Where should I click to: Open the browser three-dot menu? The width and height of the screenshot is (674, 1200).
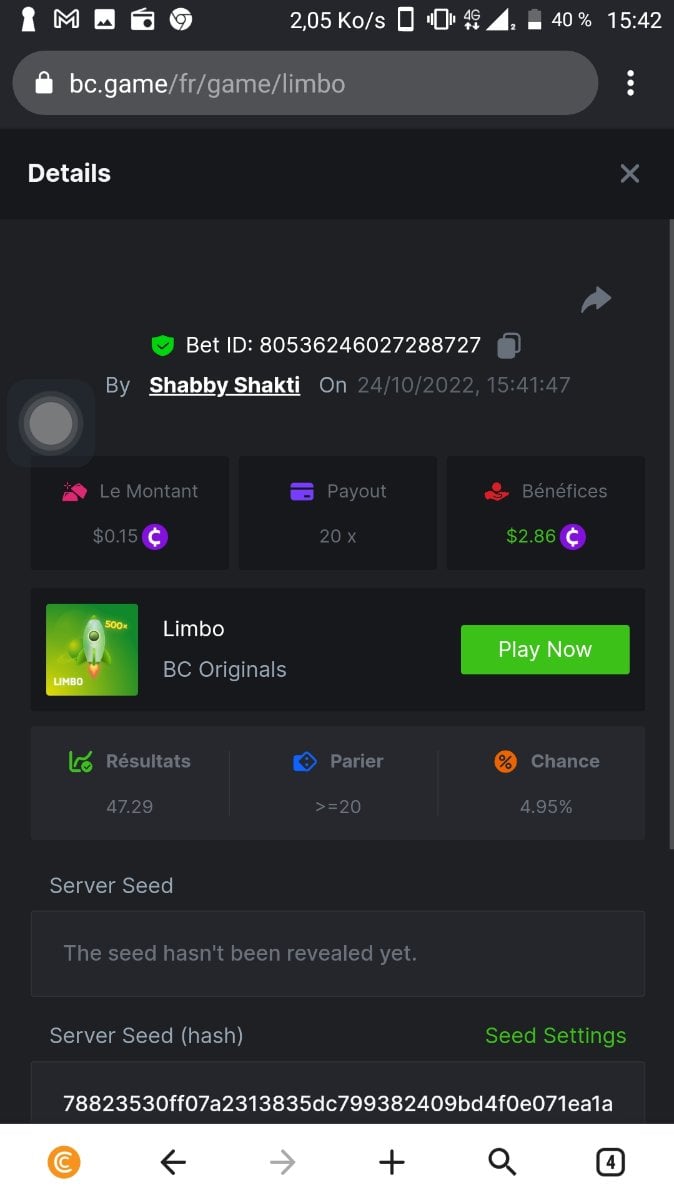630,83
